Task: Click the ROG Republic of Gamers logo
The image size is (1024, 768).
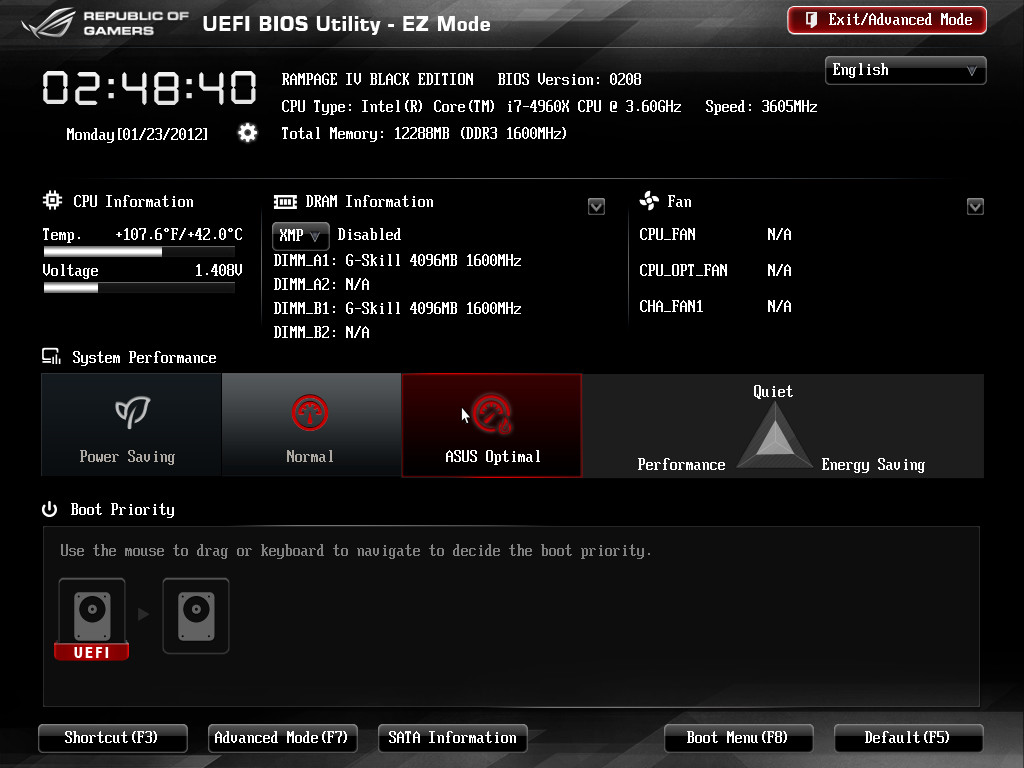Action: click(x=105, y=24)
